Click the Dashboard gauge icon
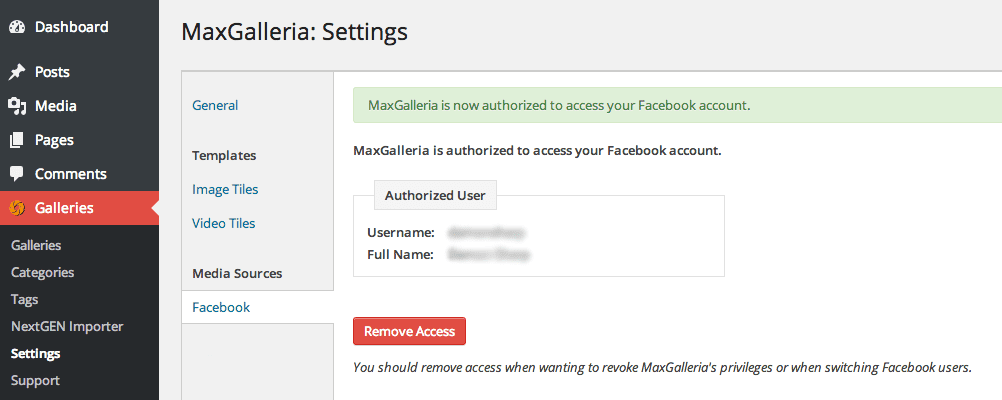 pyautogui.click(x=17, y=27)
